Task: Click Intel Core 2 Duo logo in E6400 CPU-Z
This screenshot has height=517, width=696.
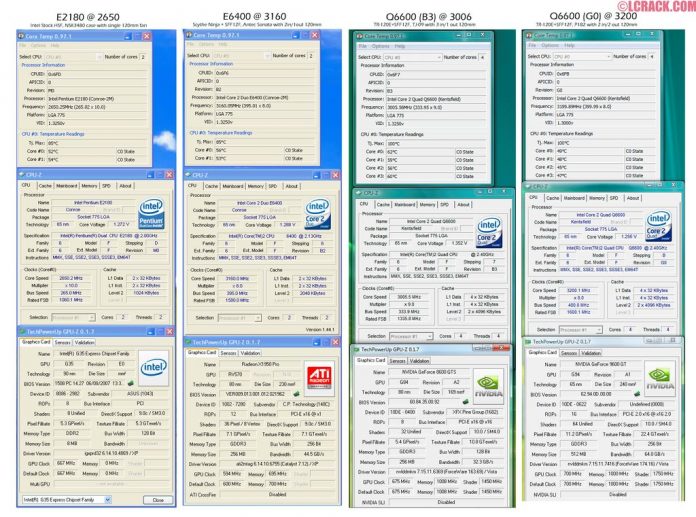Action: (317, 213)
